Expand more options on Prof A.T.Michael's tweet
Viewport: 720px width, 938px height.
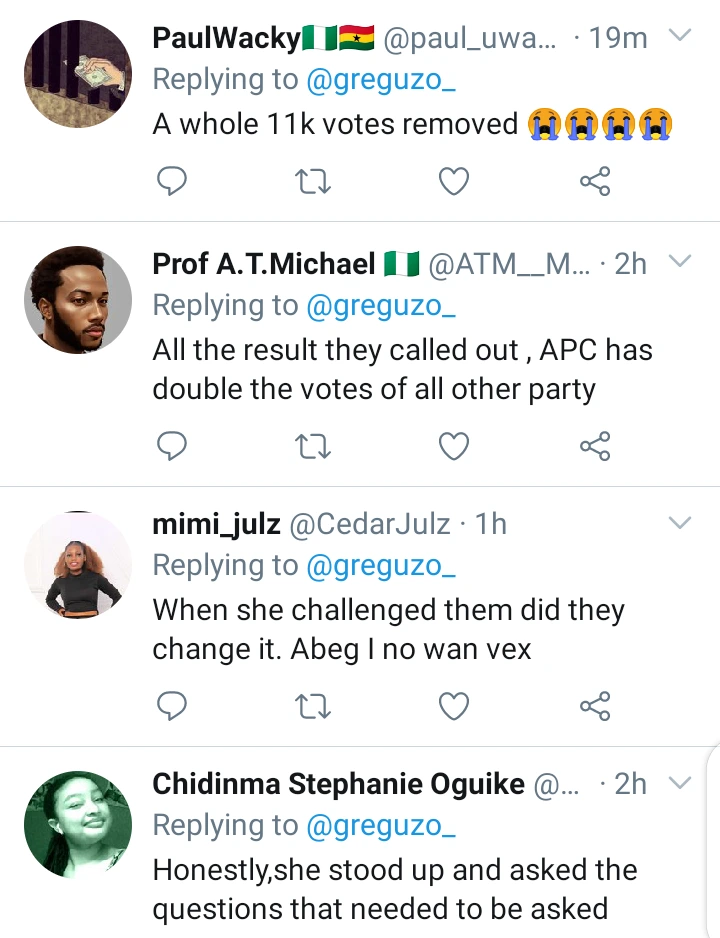[x=679, y=262]
